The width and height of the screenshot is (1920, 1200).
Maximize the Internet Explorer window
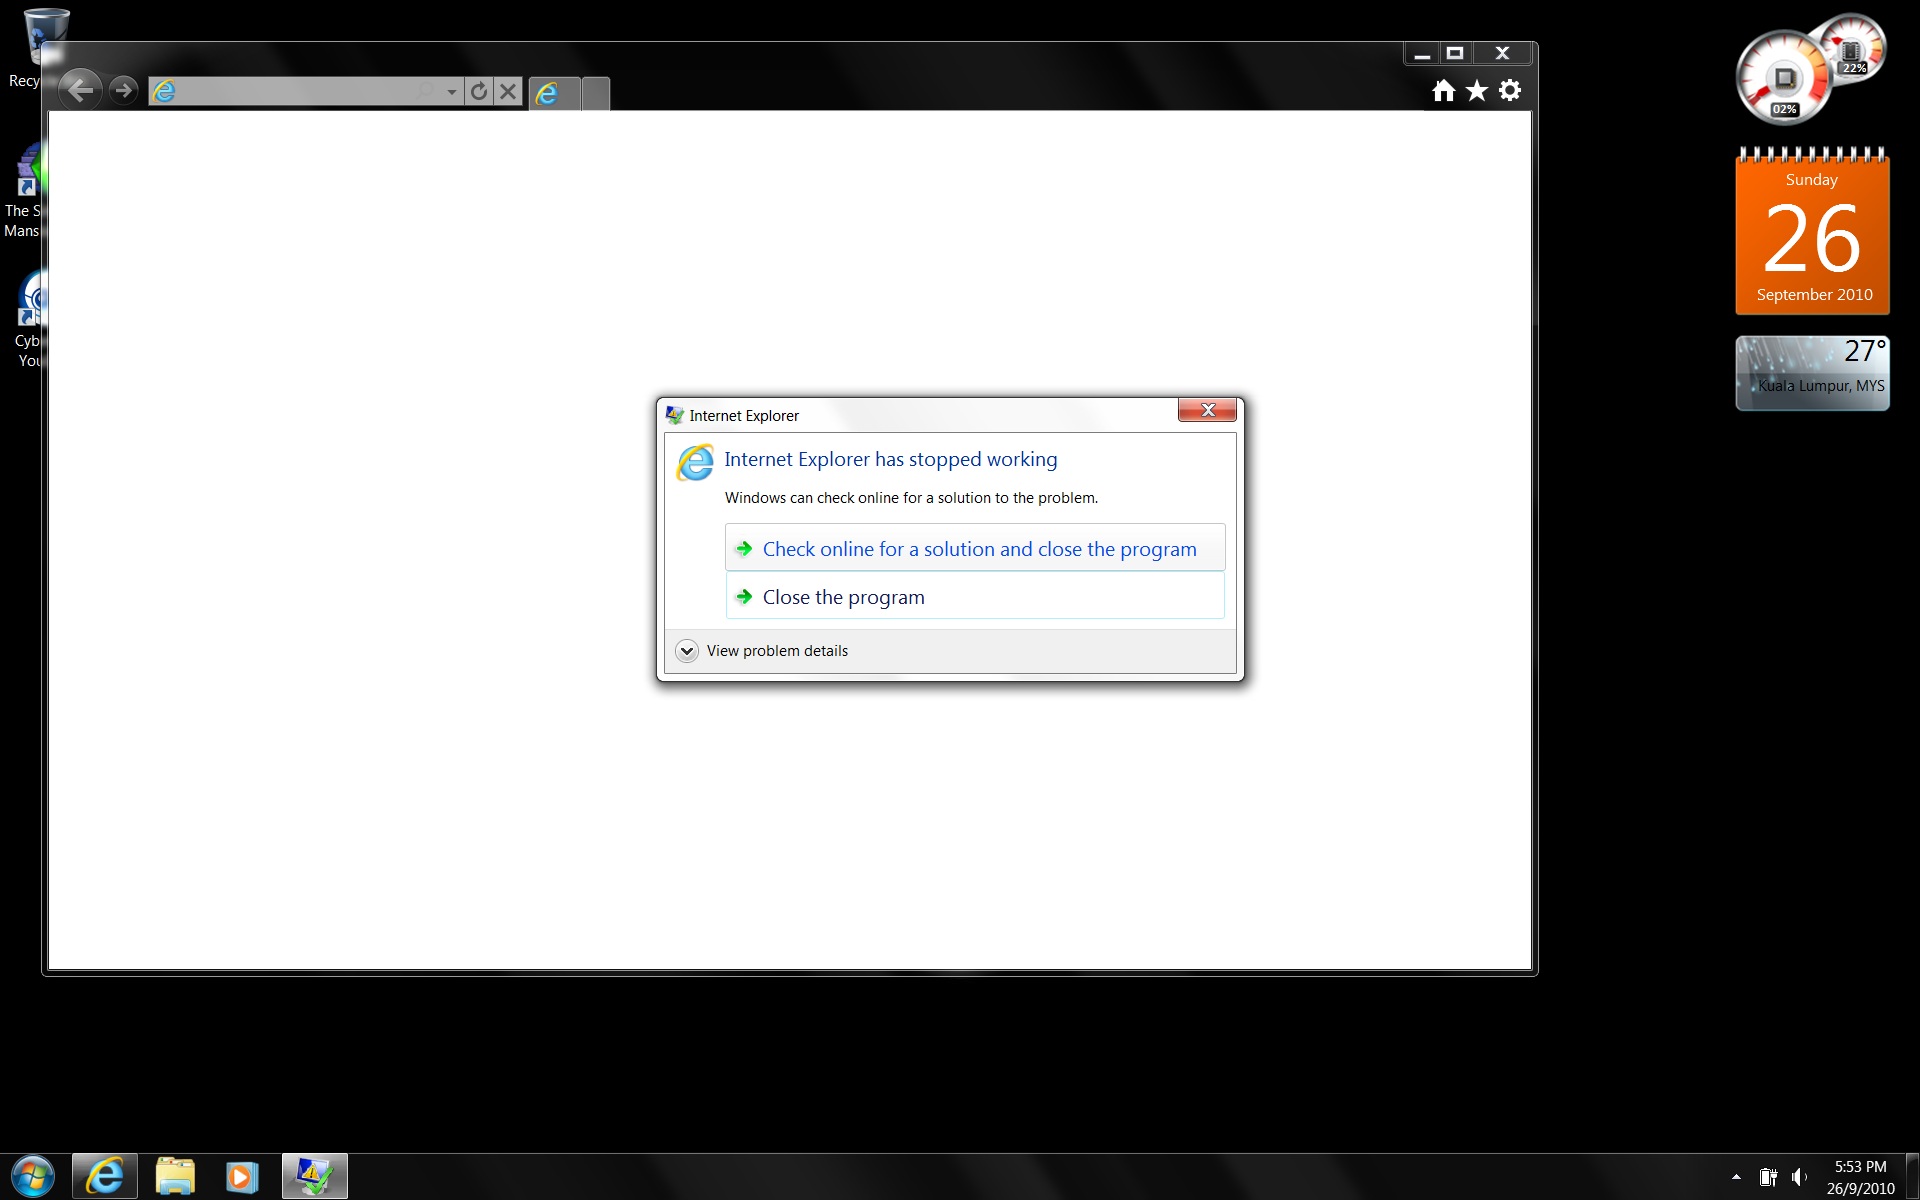pos(1455,54)
